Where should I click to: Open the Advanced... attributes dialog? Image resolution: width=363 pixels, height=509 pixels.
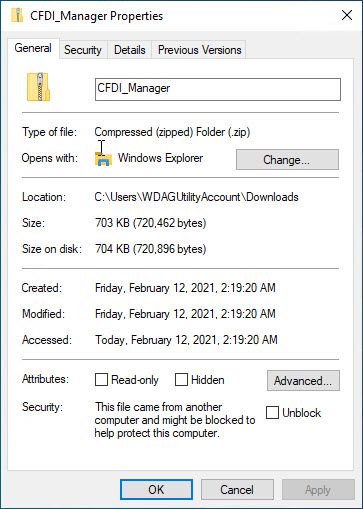pos(303,380)
